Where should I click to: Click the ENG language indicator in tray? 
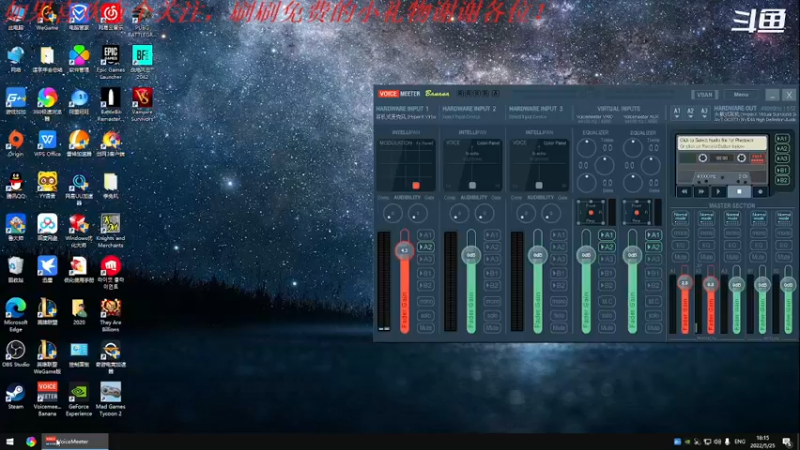[x=740, y=441]
